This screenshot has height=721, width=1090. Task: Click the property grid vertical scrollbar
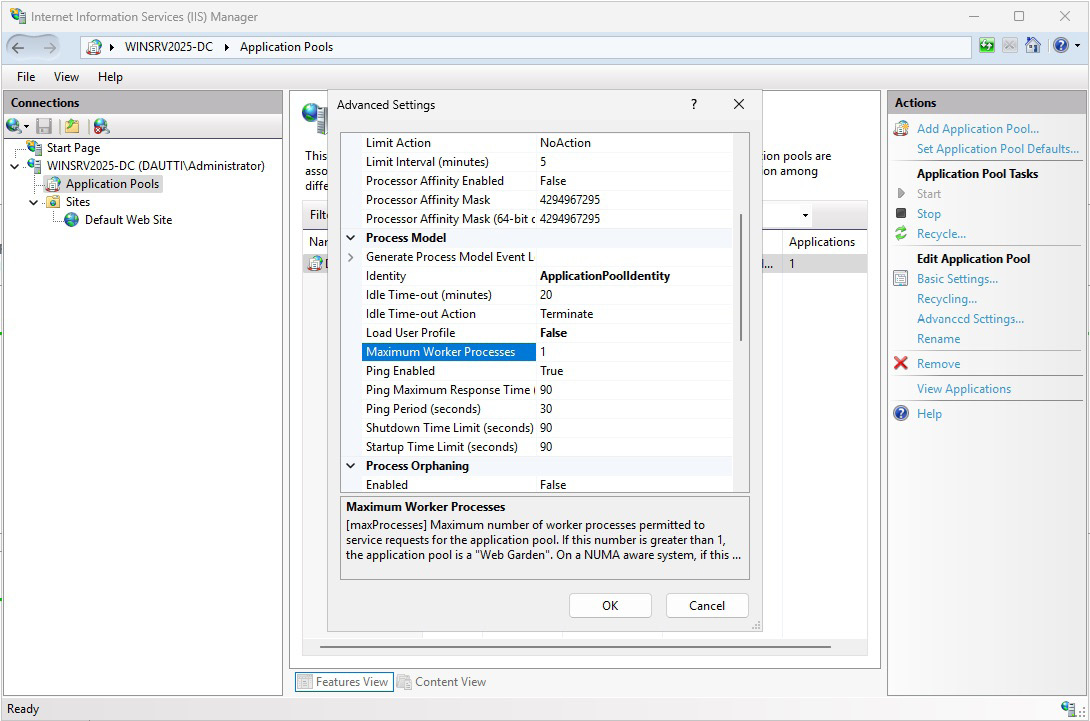pos(741,277)
